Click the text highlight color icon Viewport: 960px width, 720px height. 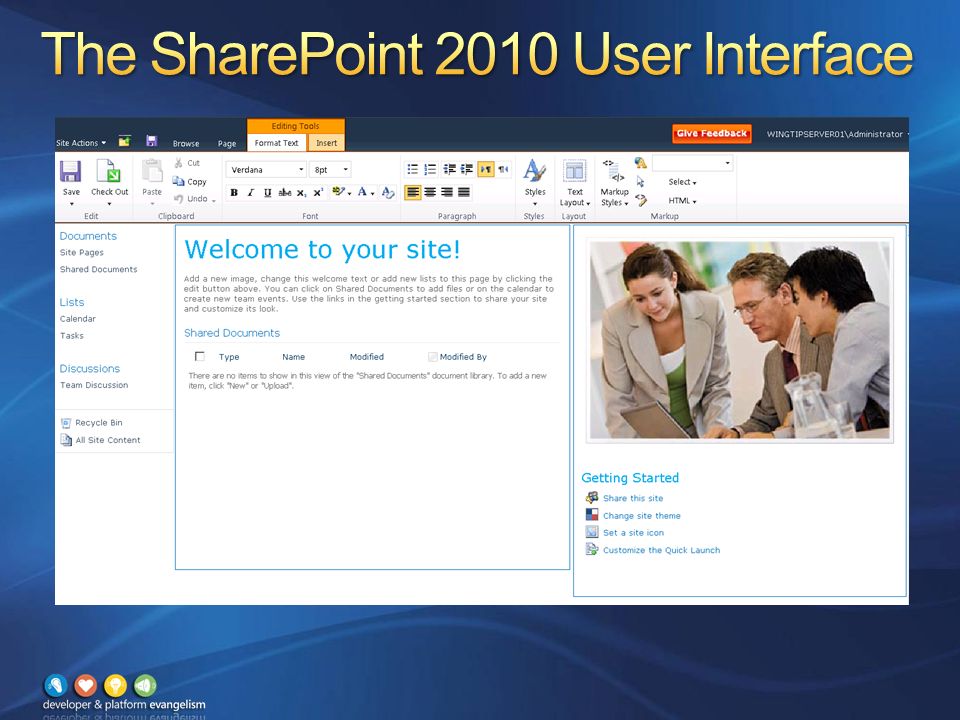click(339, 192)
